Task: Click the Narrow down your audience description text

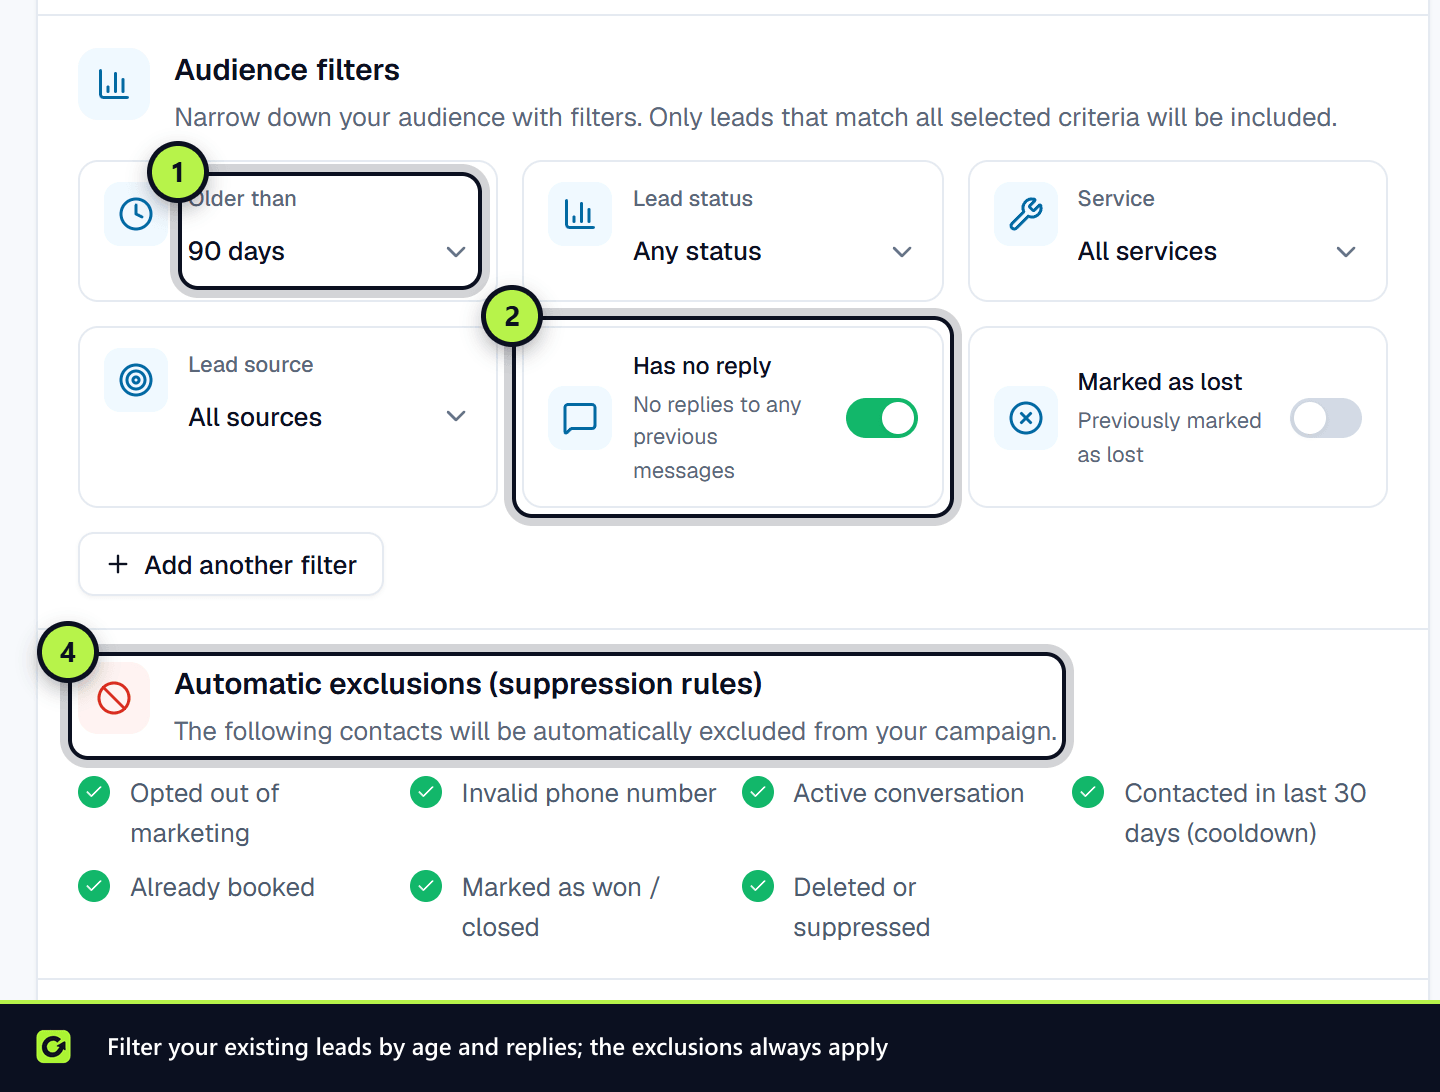Action: pos(756,117)
